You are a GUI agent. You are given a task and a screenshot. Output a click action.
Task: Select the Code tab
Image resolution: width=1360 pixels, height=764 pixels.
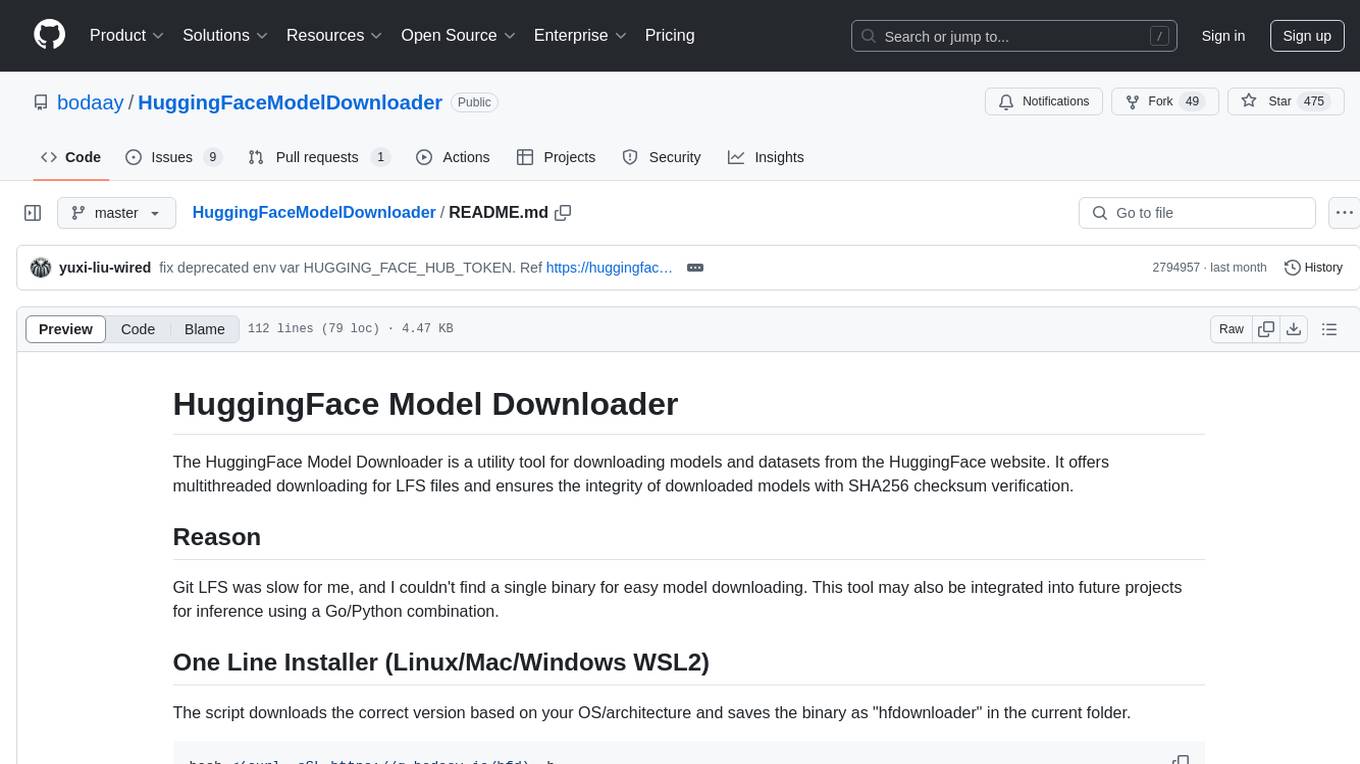[x=71, y=157]
